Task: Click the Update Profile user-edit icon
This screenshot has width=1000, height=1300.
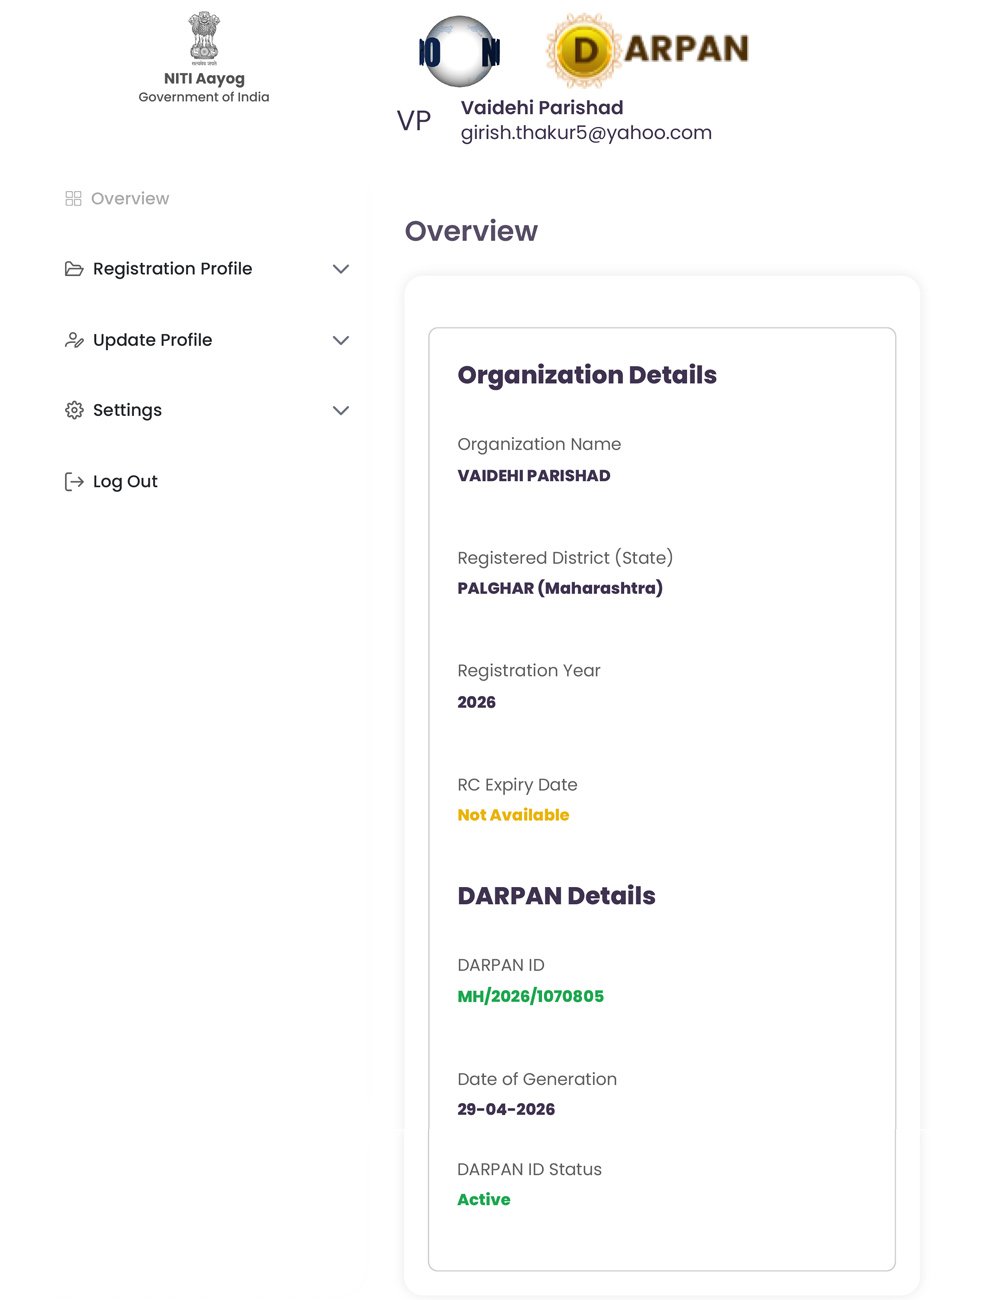Action: coord(74,340)
